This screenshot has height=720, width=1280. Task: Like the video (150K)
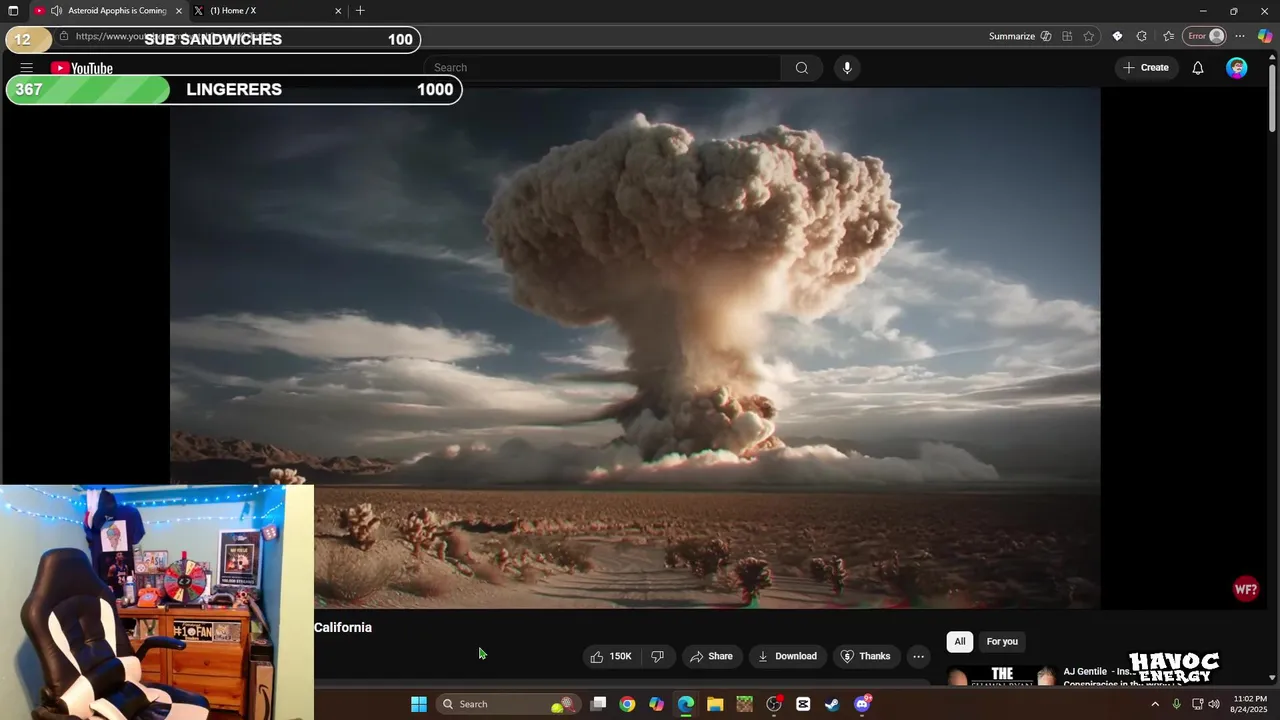(x=610, y=656)
